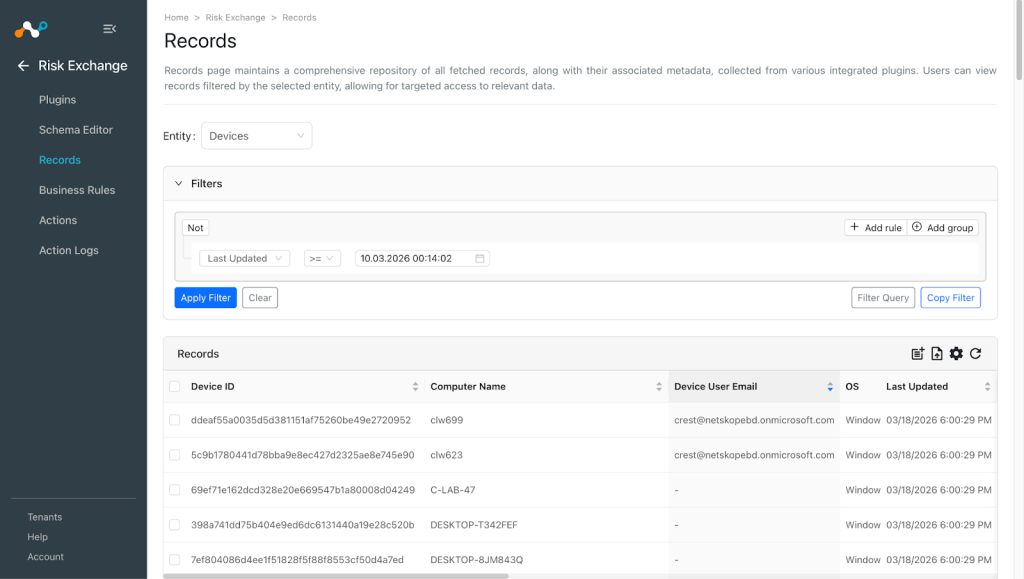Open Plugins in the sidebar

(57, 100)
